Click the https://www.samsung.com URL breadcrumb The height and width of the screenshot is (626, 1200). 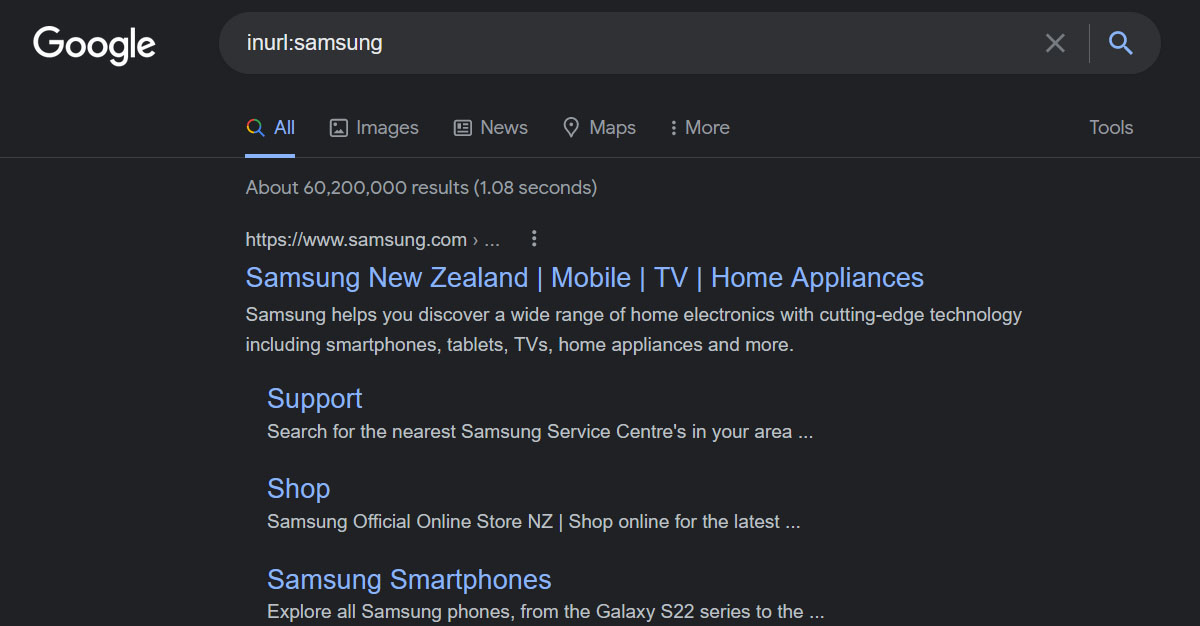356,239
